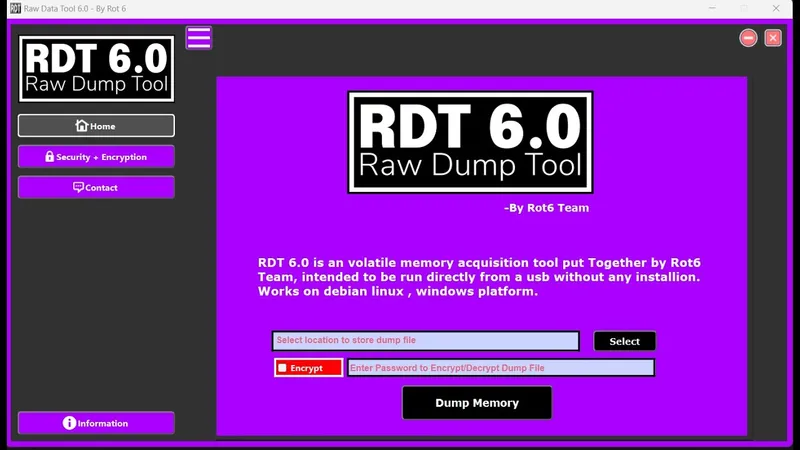Toggle the hamburger sidebar menu icon
The width and height of the screenshot is (800, 450).
tap(198, 38)
